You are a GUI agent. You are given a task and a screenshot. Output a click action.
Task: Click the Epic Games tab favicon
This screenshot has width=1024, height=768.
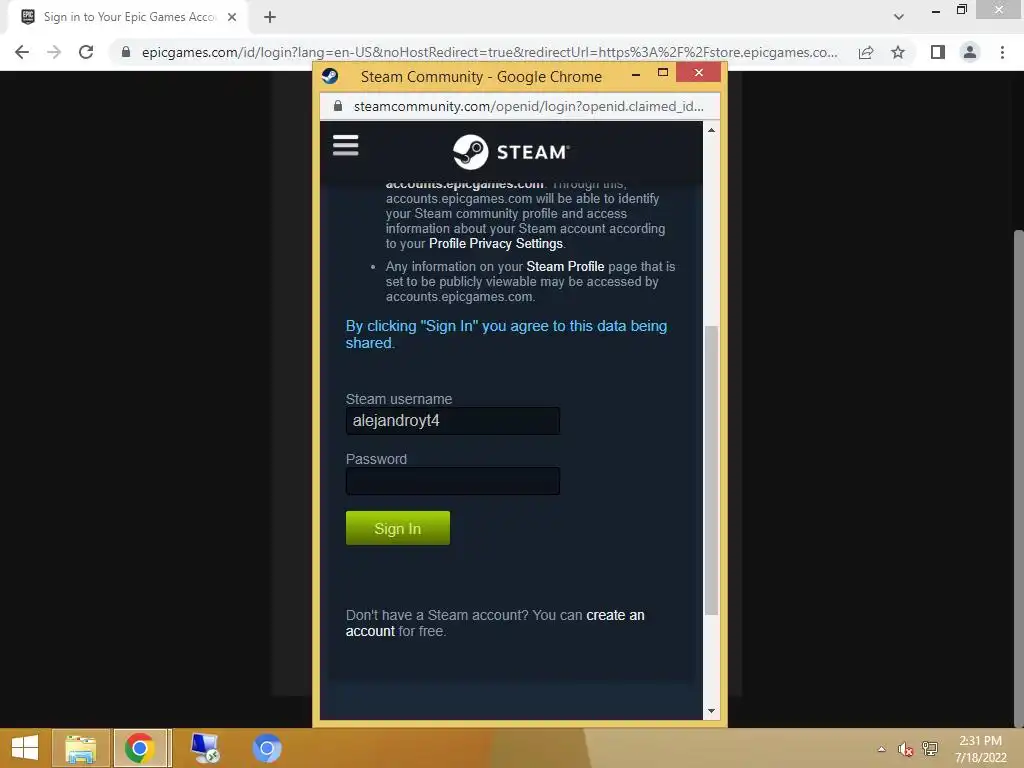coord(28,17)
